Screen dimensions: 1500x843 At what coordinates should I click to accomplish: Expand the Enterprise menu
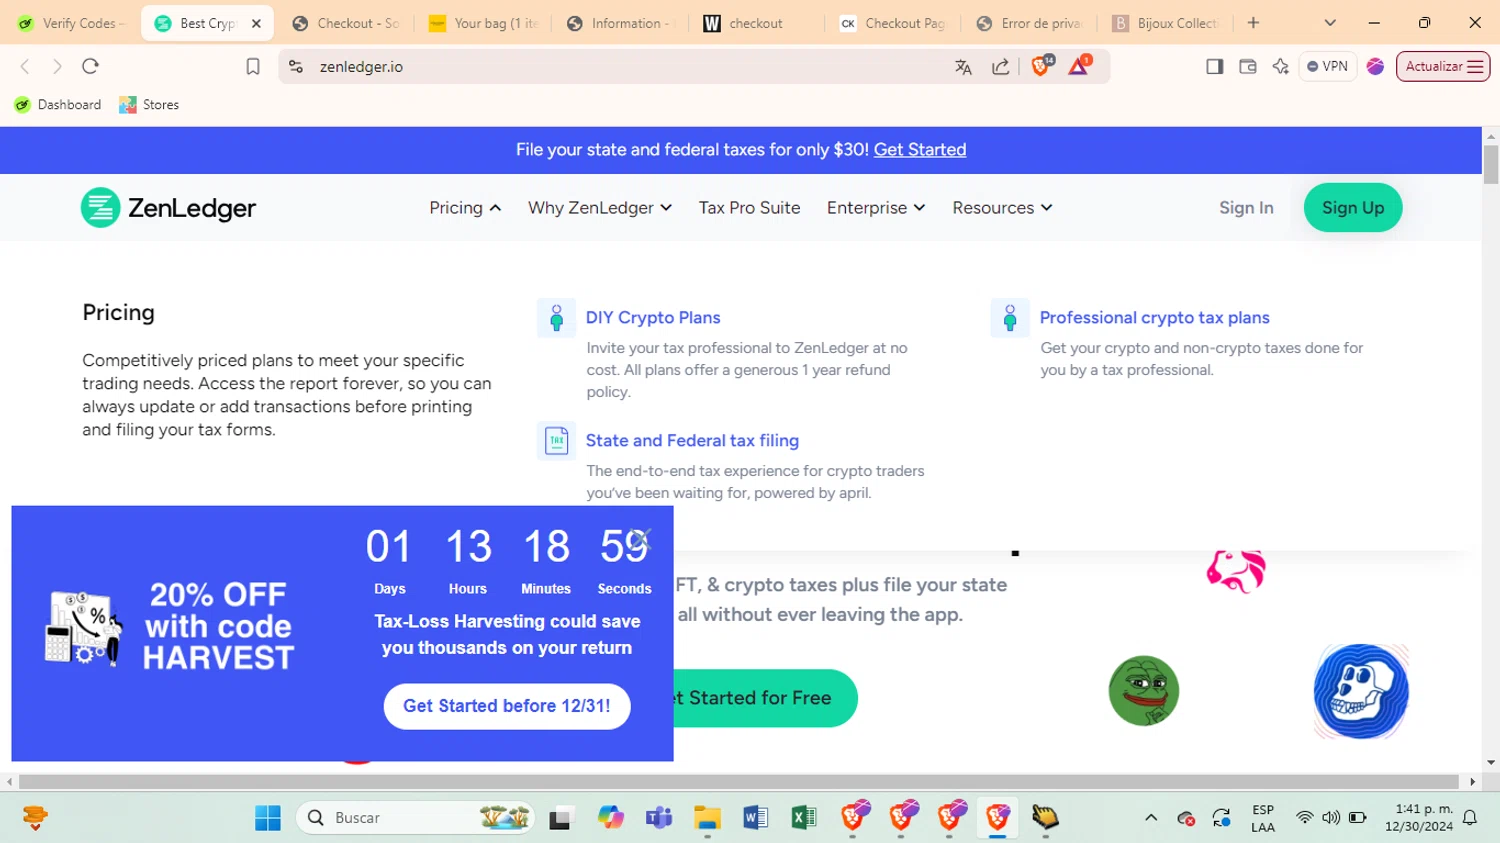tap(876, 208)
